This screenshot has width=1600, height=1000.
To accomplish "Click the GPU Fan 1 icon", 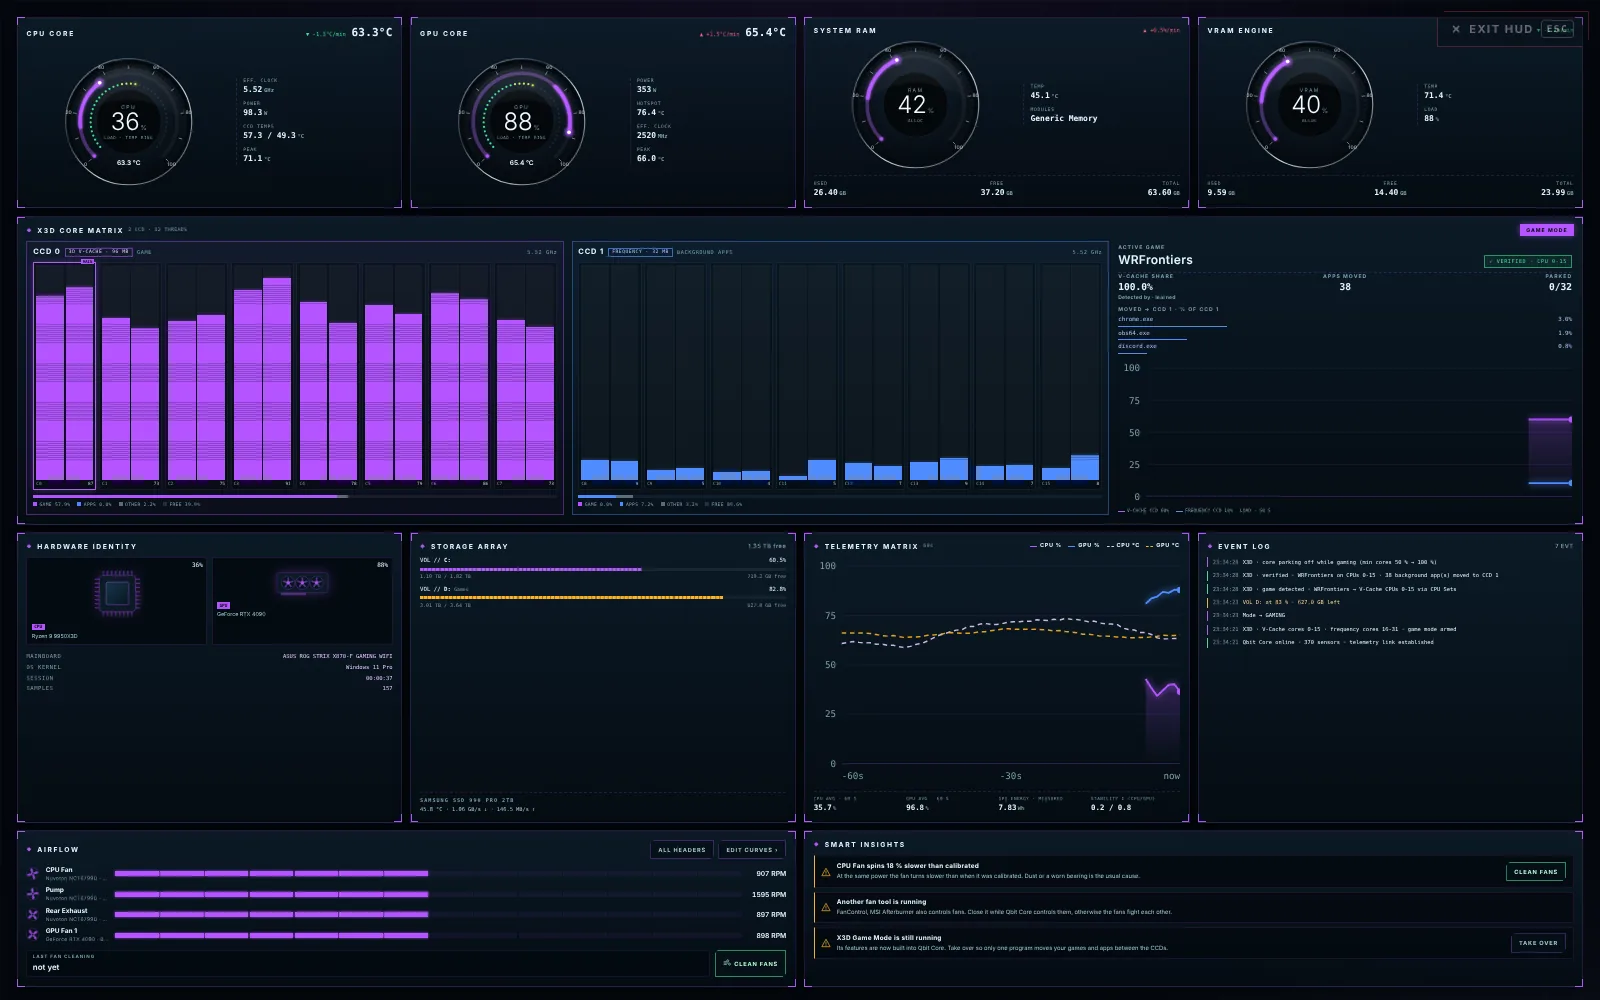I will [x=33, y=934].
